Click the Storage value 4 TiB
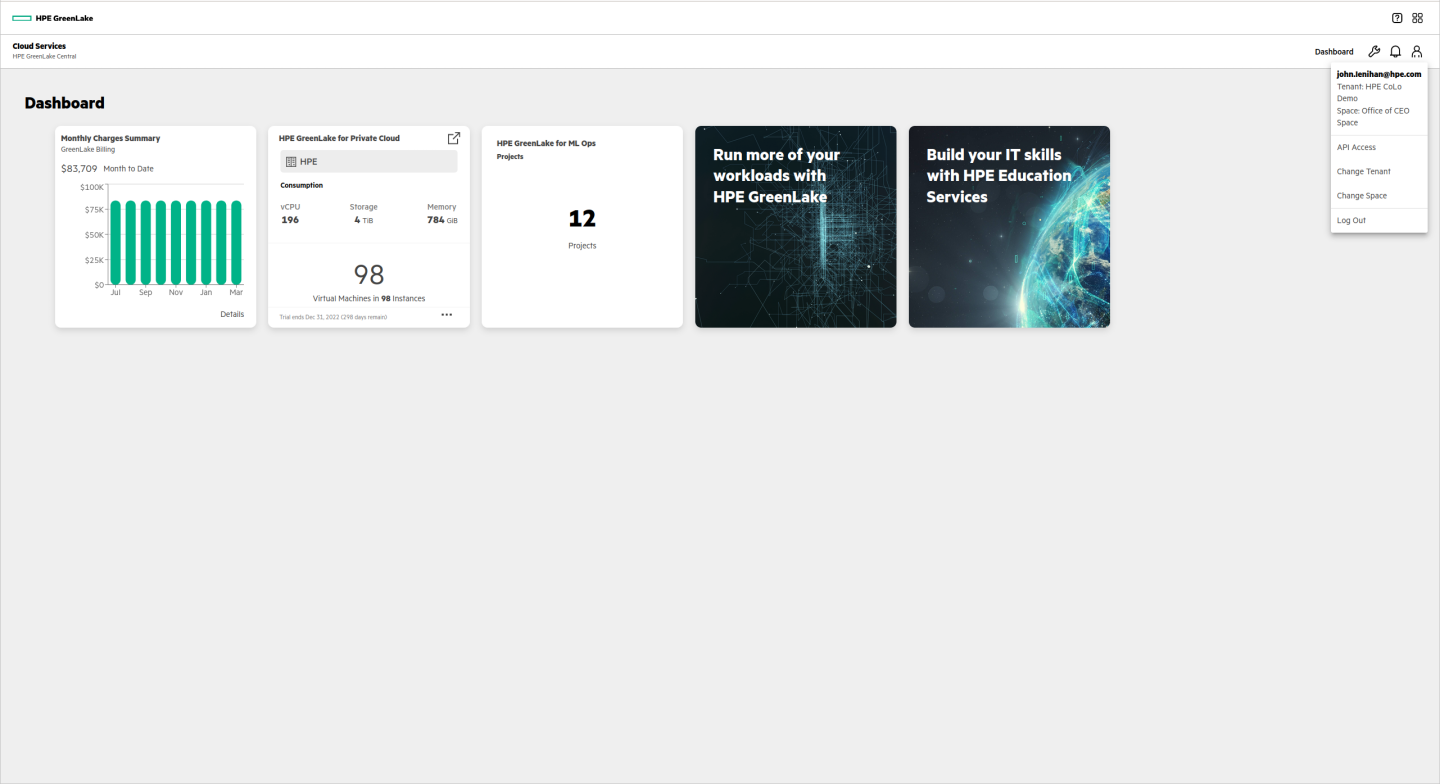The image size is (1440, 784). [x=364, y=220]
